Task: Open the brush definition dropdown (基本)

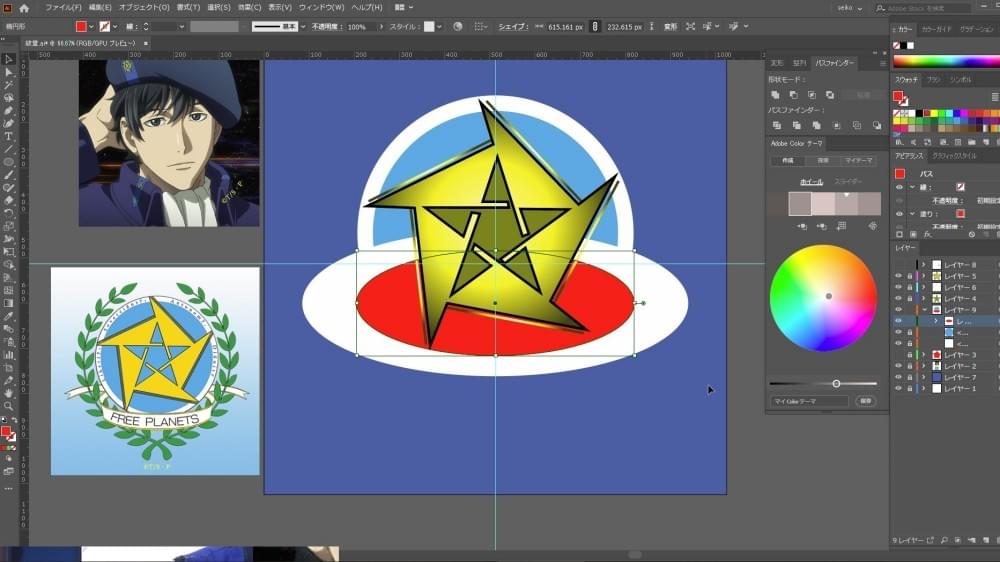Action: [x=302, y=27]
